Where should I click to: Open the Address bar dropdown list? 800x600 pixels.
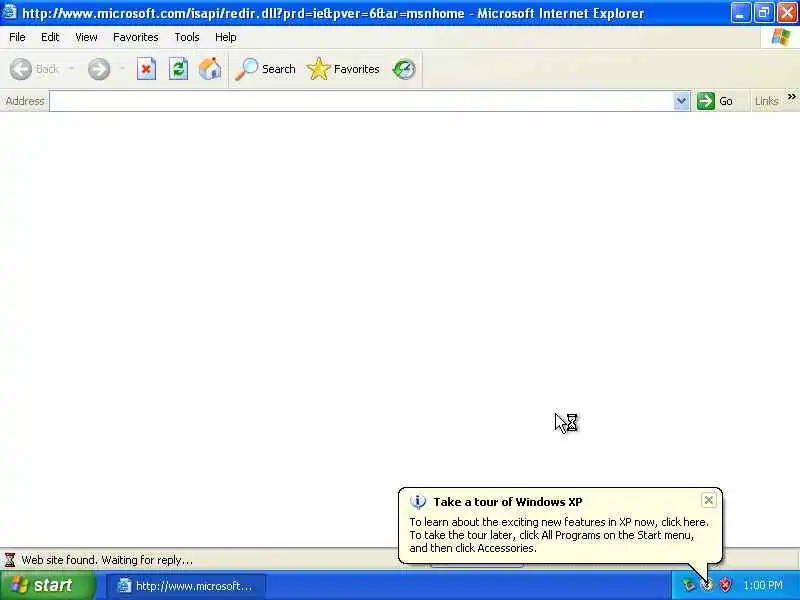click(x=681, y=101)
